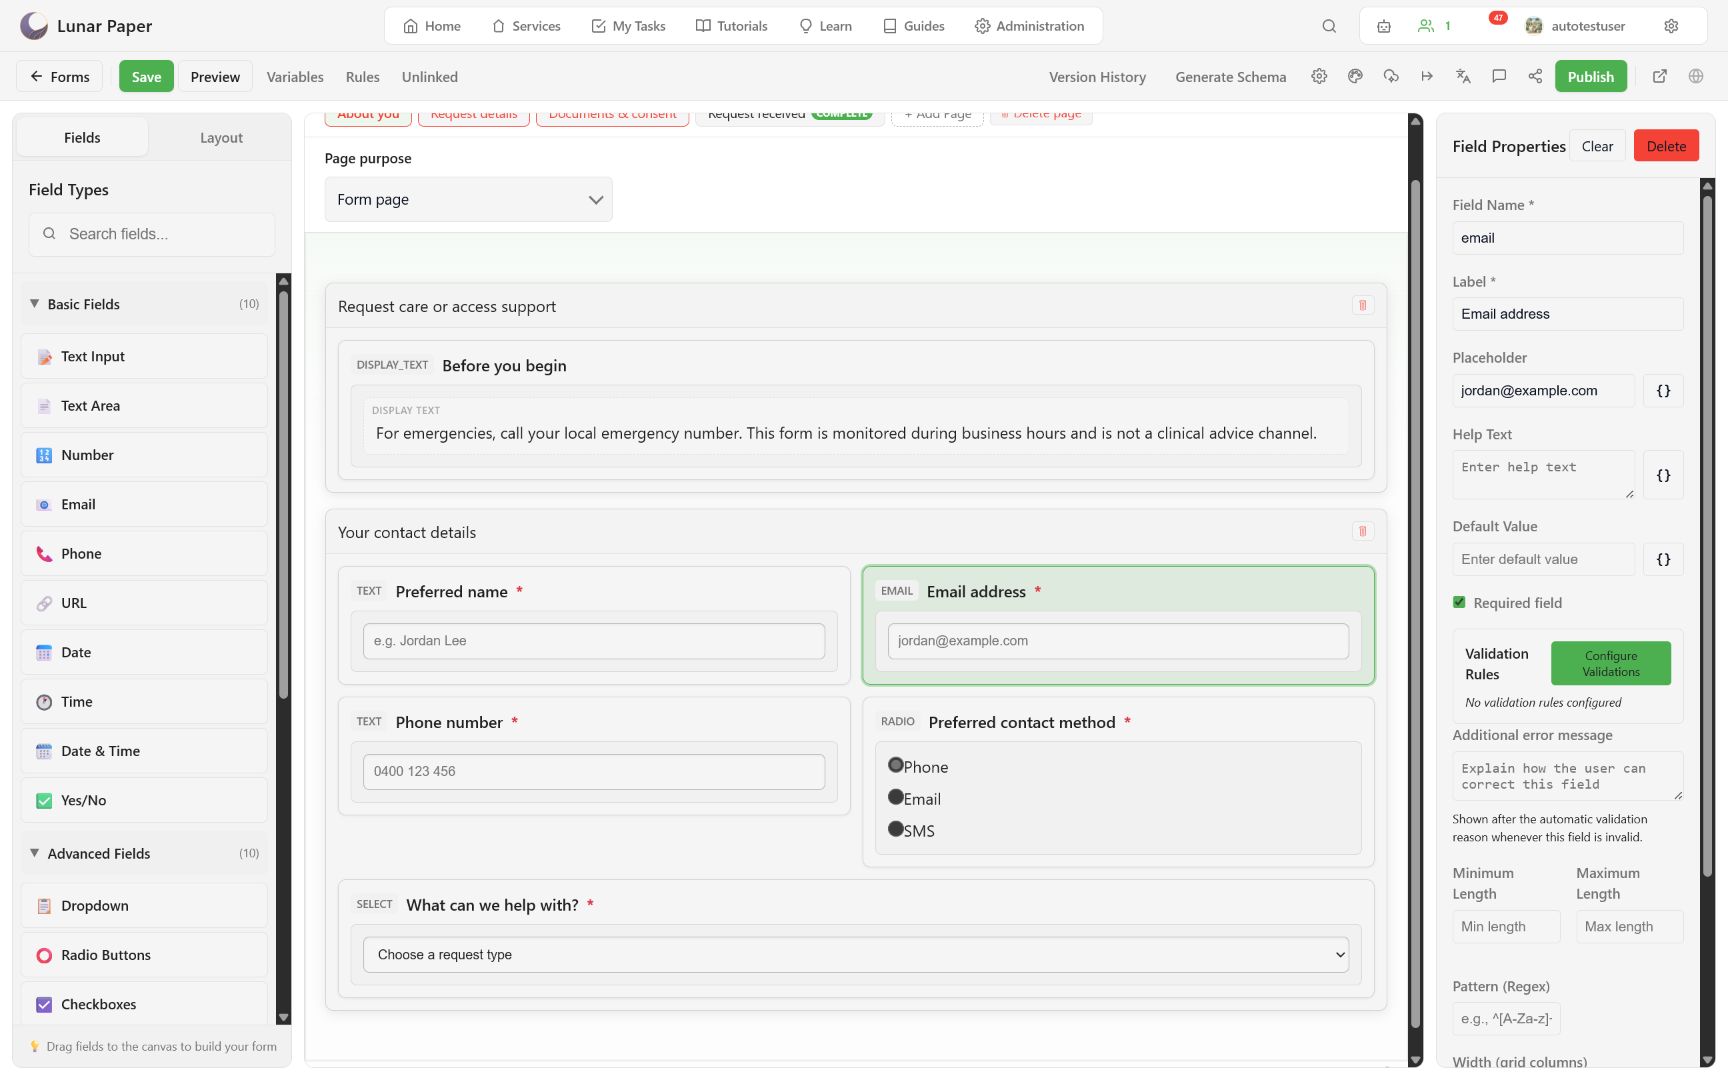1728x1080 pixels.
Task: Click the Min length input
Action: point(1506,927)
